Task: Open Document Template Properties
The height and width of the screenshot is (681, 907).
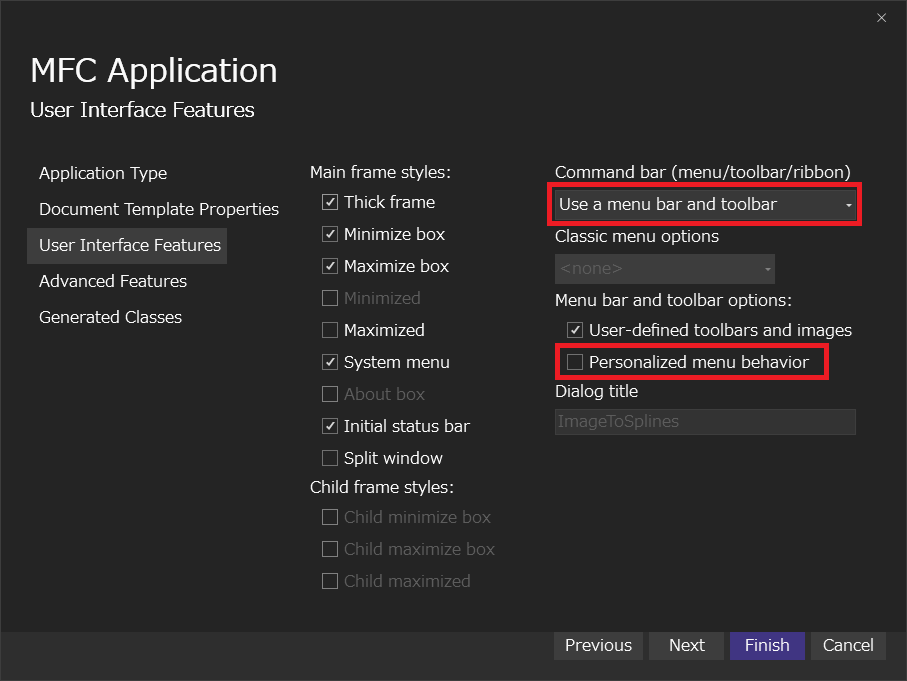Action: pyautogui.click(x=158, y=209)
